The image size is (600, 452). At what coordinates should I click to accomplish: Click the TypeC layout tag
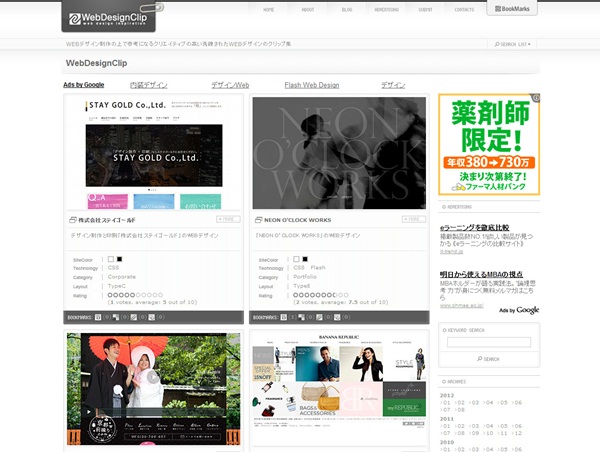(117, 286)
